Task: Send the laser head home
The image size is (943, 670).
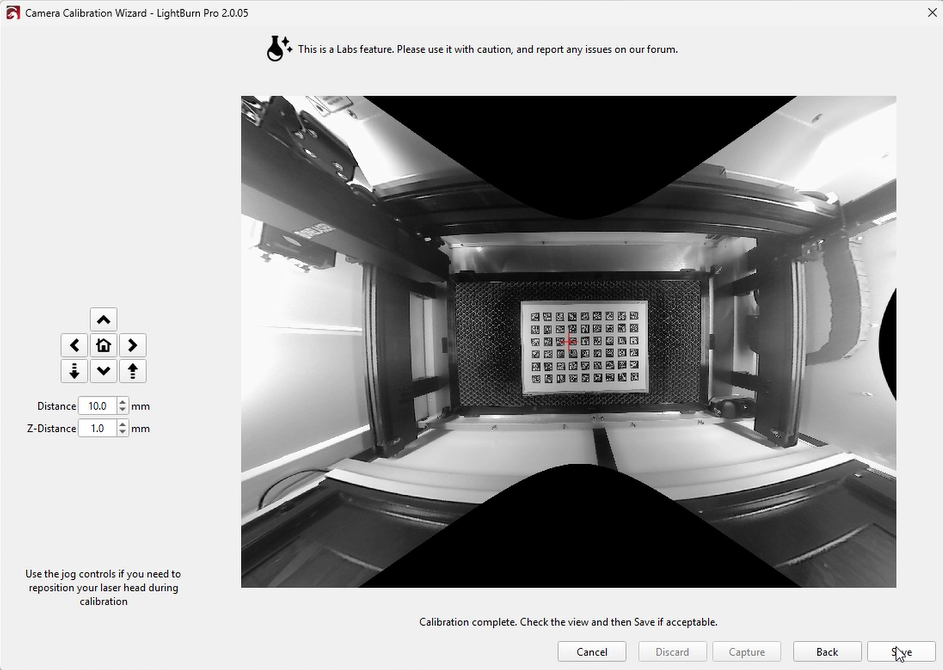Action: [x=104, y=345]
